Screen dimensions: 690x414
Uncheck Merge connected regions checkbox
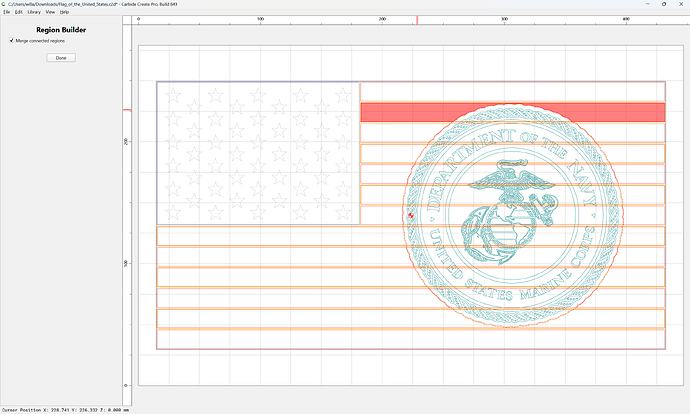11,40
